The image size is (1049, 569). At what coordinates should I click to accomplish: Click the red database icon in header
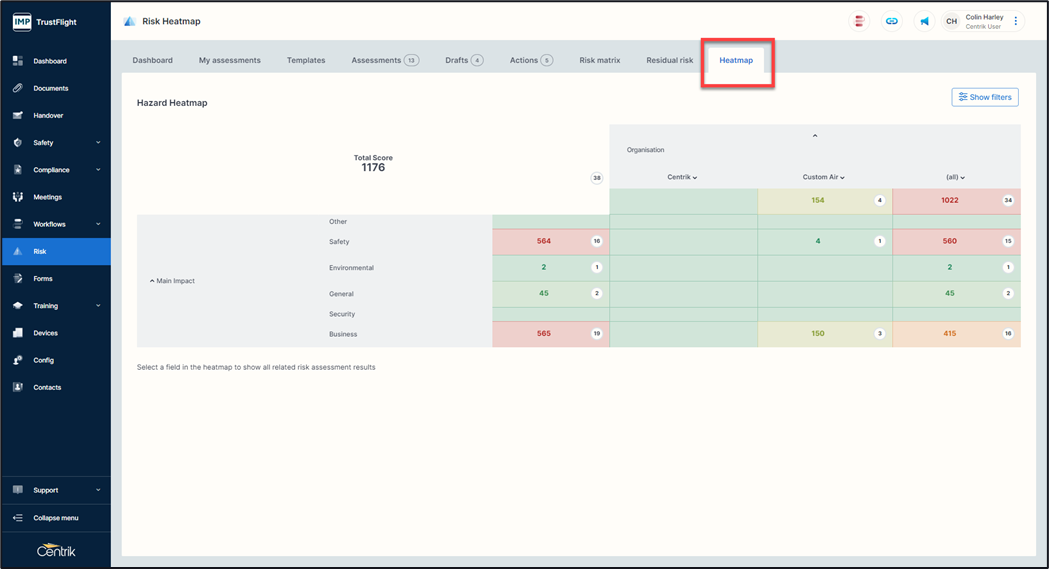(x=859, y=21)
